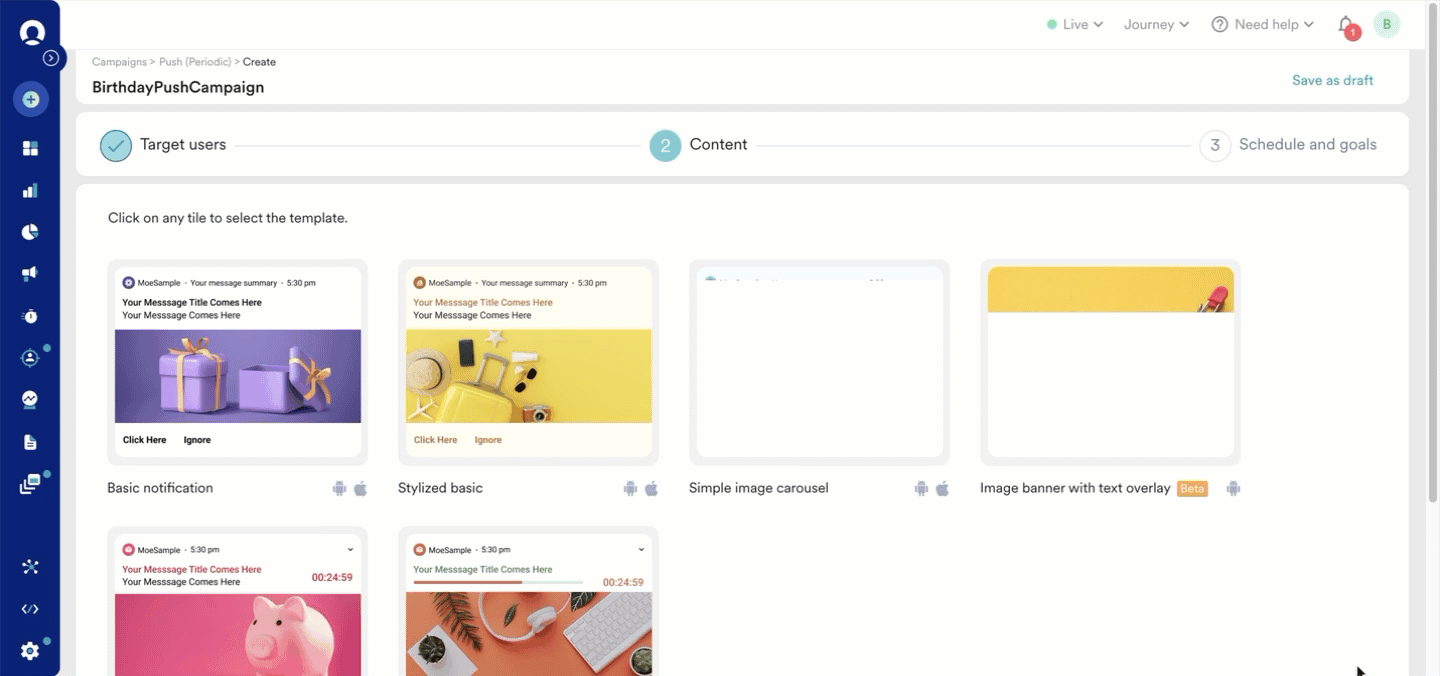
Task: Open the Dashboard grid icon in sidebar
Action: pos(30,148)
